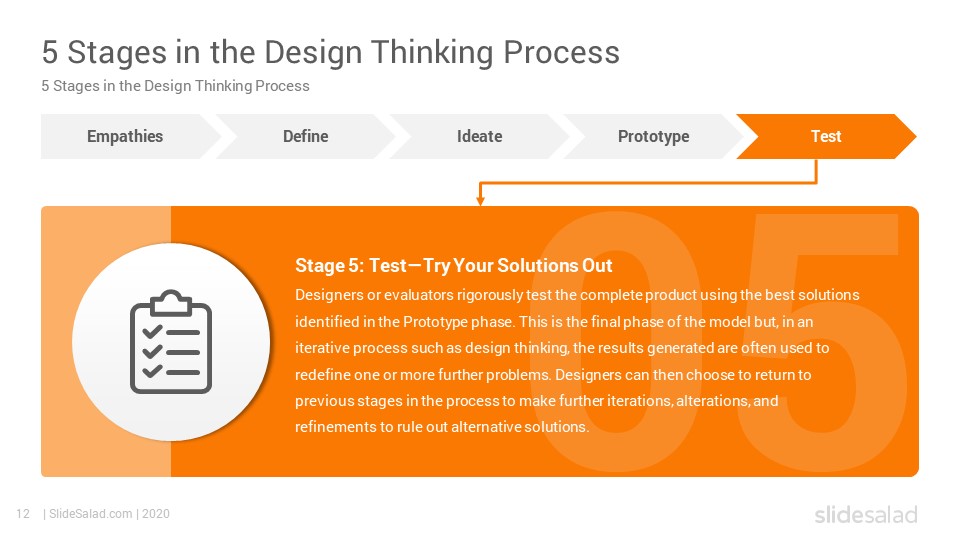Click the light orange left strip of panel
The image size is (960, 540).
(106, 342)
